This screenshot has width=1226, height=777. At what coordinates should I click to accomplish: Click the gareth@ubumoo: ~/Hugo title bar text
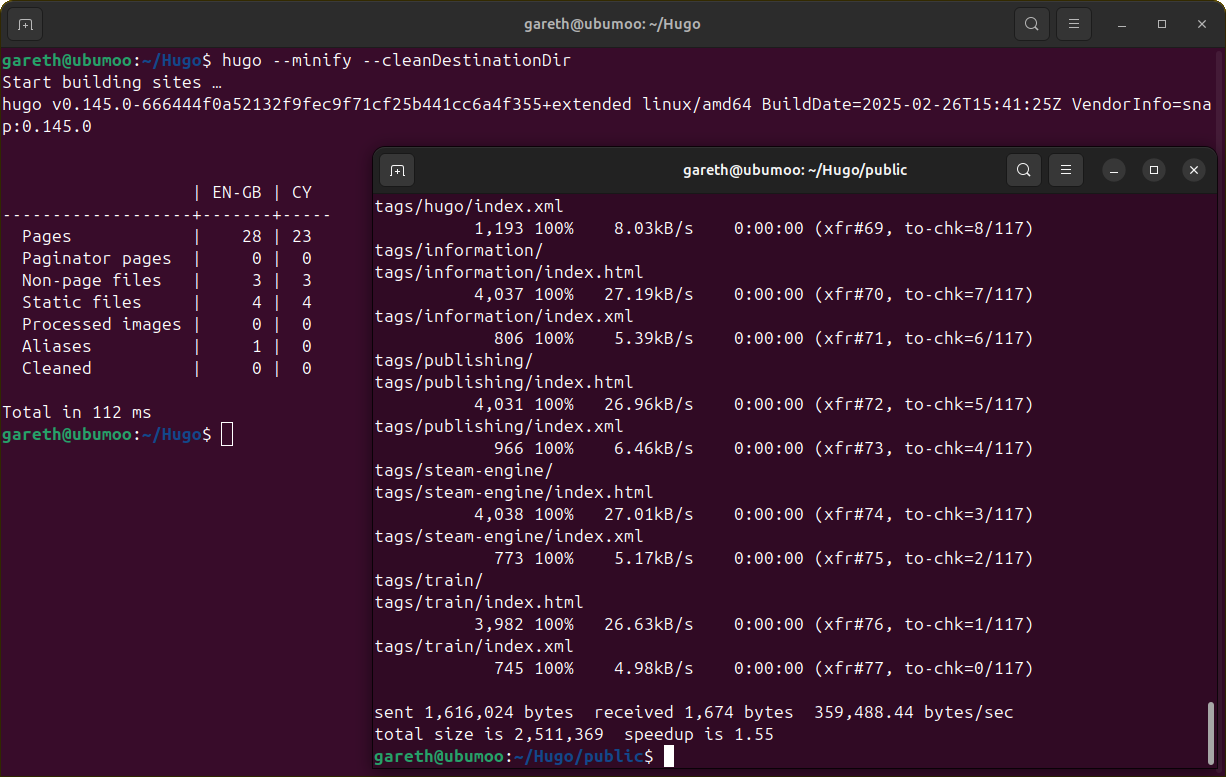pos(611,24)
